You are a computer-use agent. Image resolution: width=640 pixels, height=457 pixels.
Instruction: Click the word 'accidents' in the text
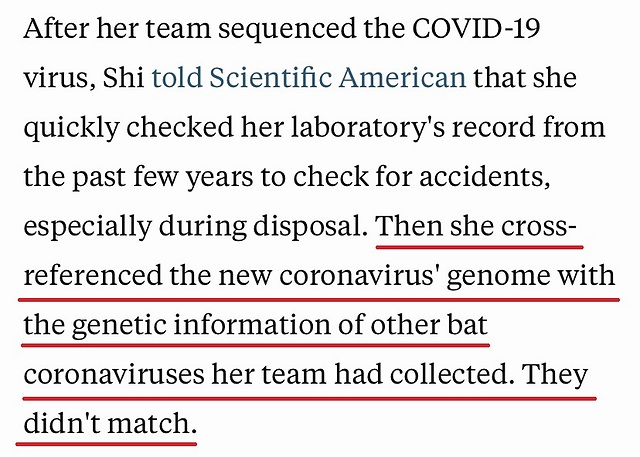click(x=484, y=177)
